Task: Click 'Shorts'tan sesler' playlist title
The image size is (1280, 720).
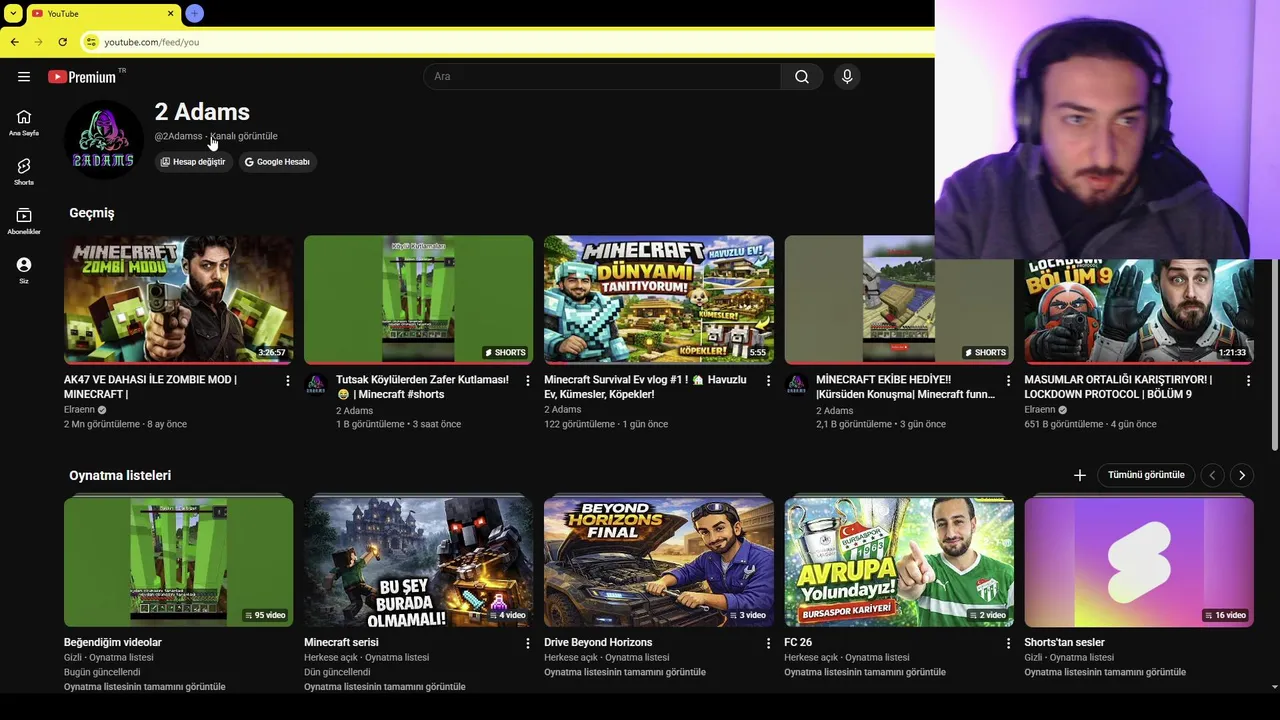Action: pos(1064,642)
